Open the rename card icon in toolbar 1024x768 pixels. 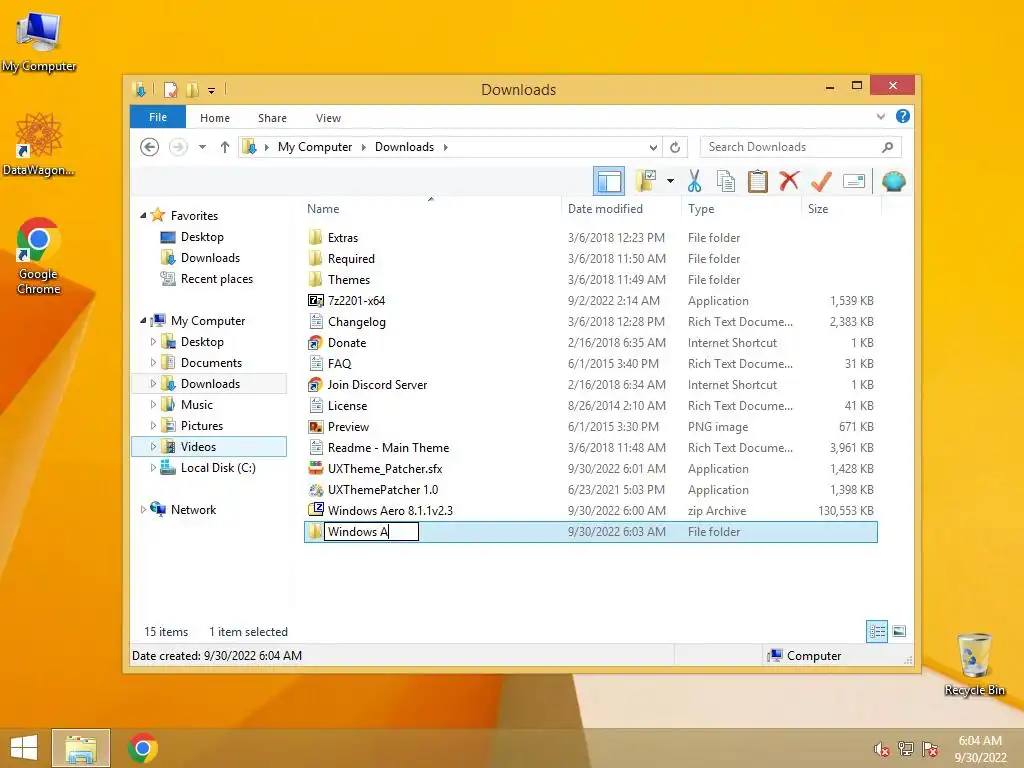point(854,181)
